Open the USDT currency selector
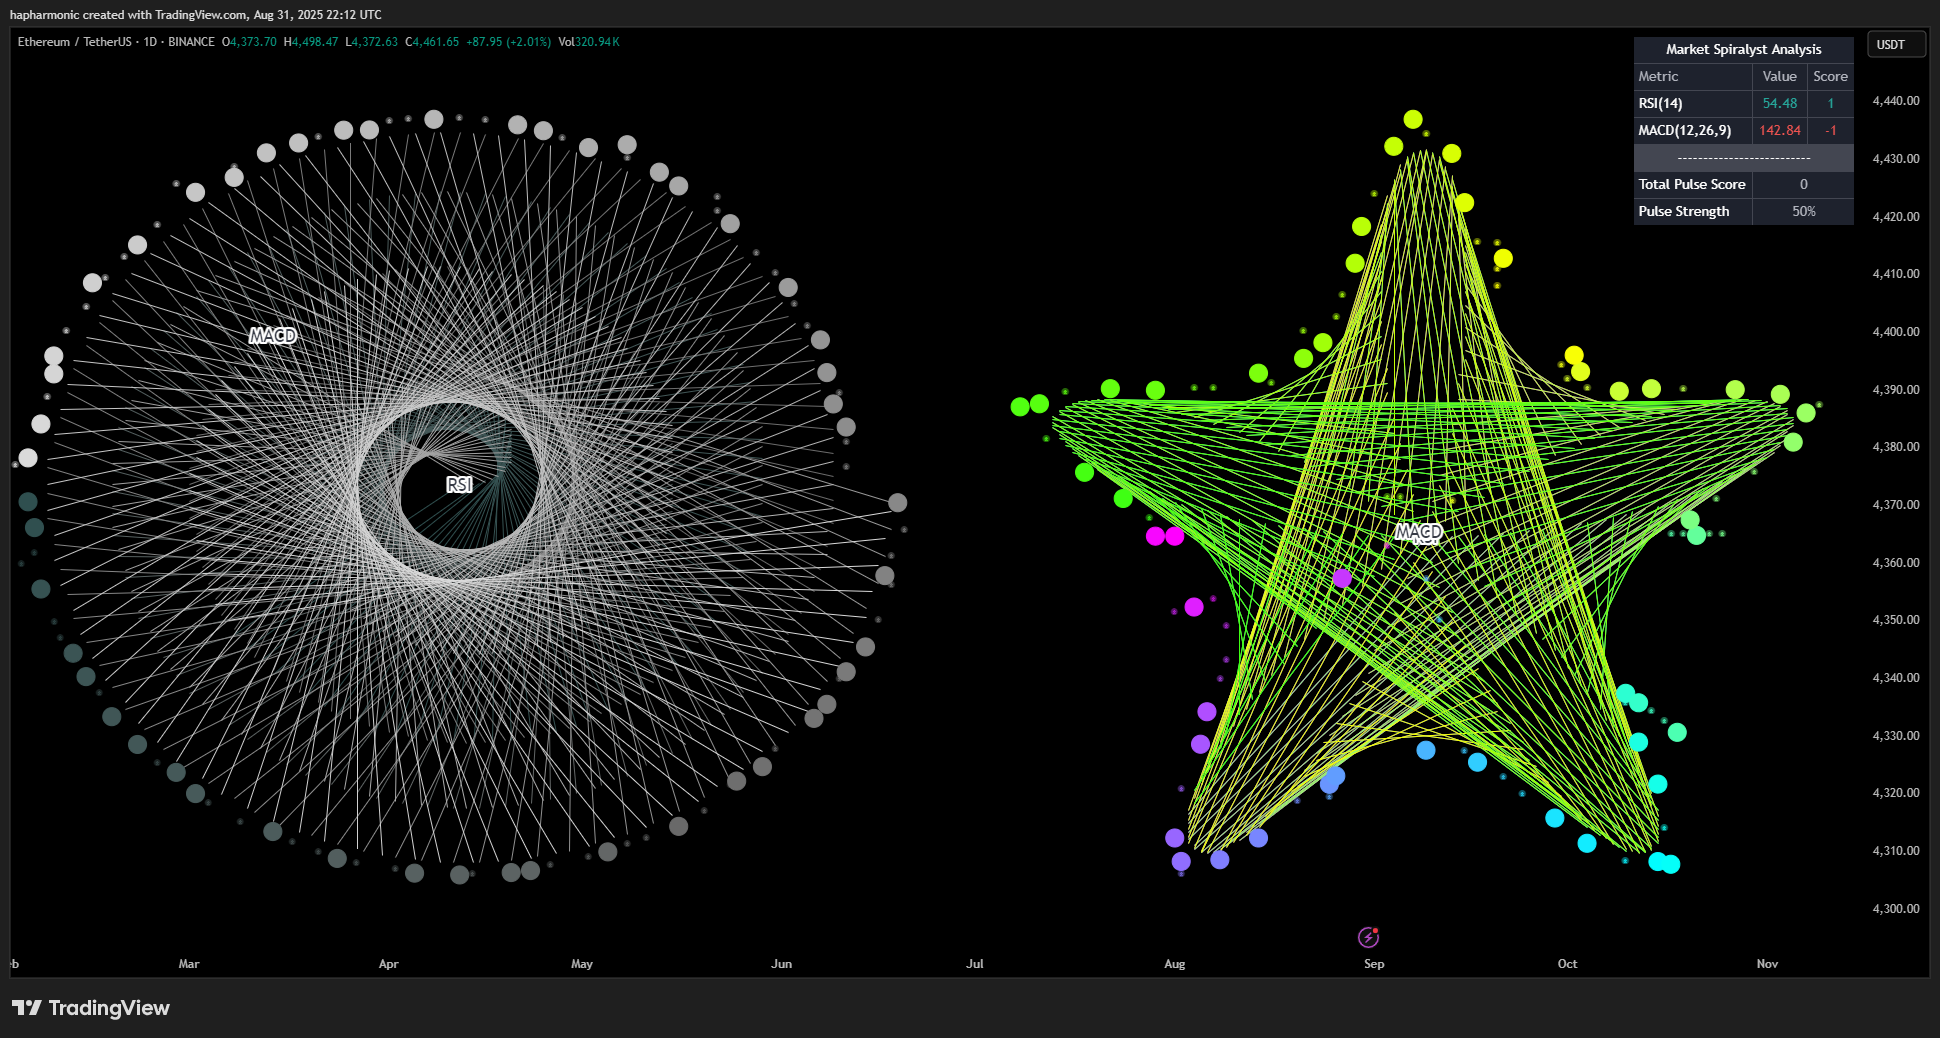This screenshot has height=1038, width=1940. click(x=1896, y=45)
